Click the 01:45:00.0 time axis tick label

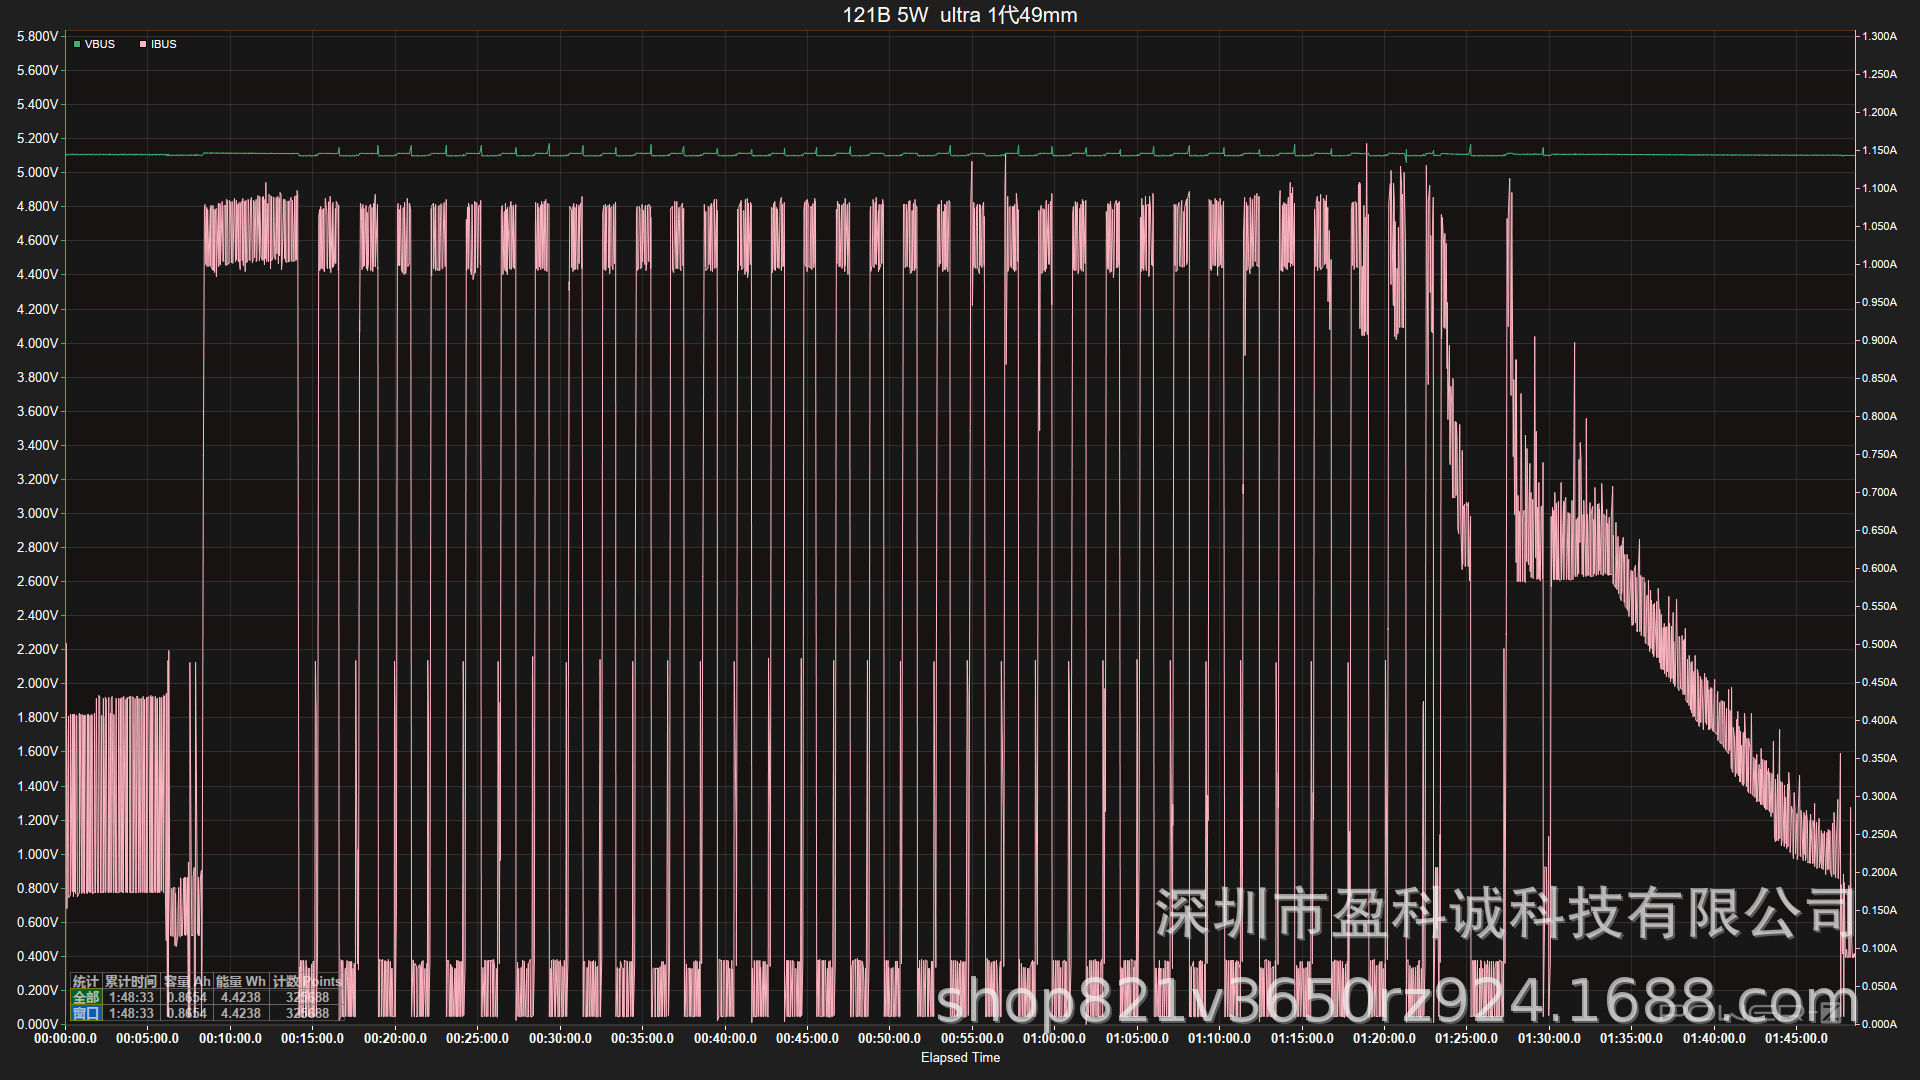pyautogui.click(x=1796, y=1038)
